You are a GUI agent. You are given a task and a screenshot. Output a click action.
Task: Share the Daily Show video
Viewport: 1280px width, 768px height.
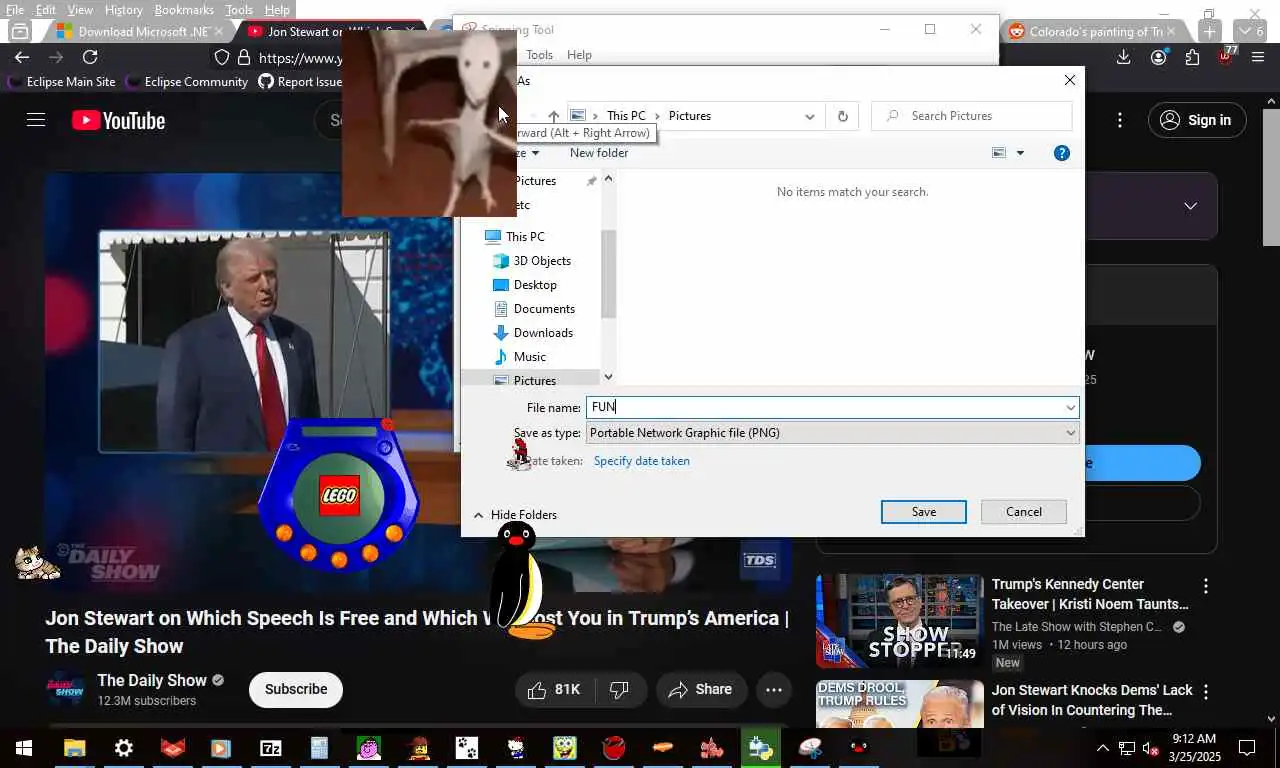(700, 690)
